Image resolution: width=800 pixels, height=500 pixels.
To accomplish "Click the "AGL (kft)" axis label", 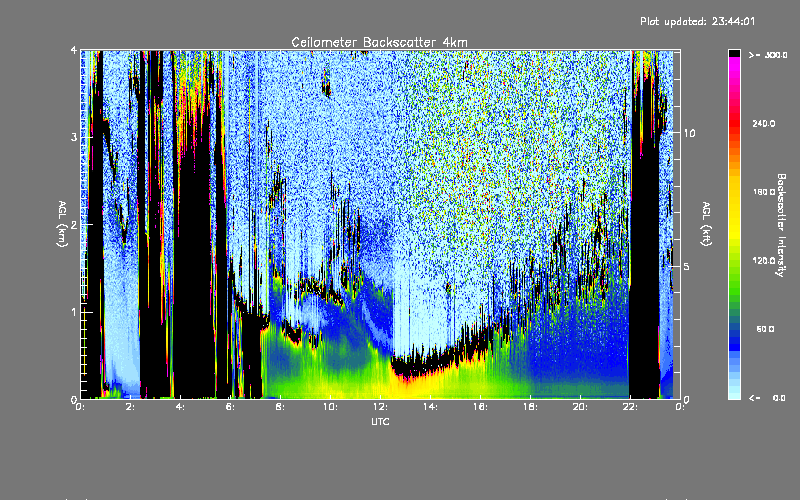I will pyautogui.click(x=706, y=224).
